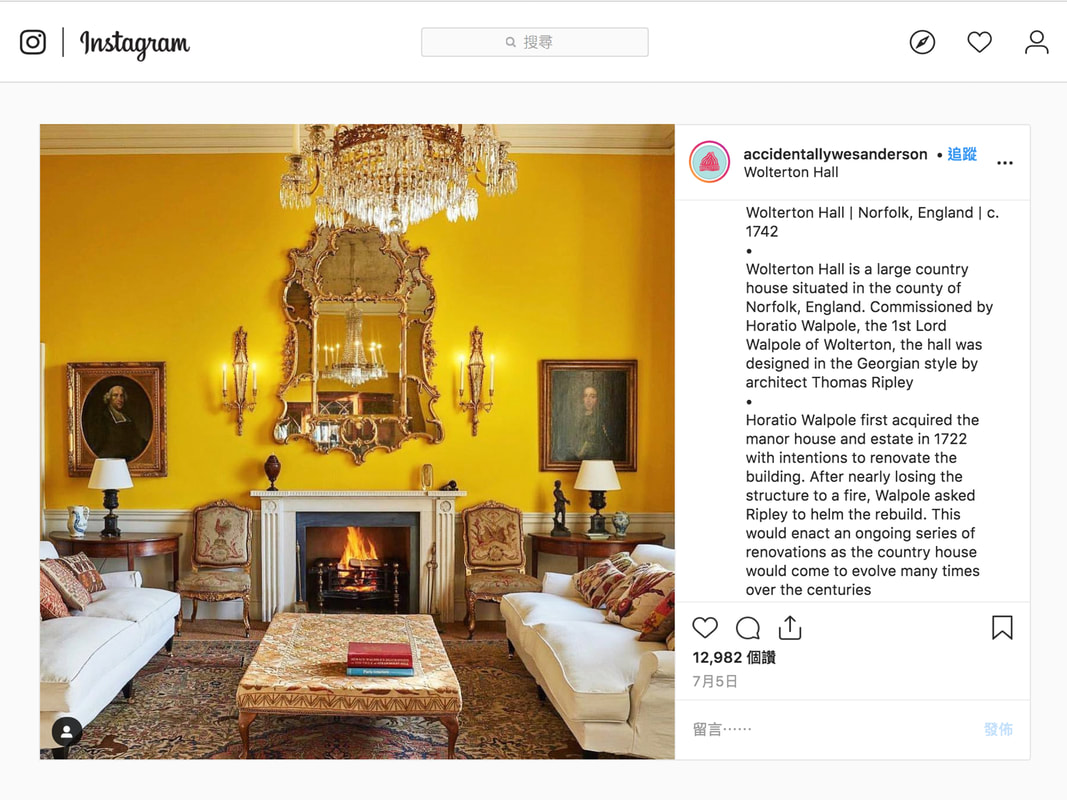Click the Instagram camera logo icon
This screenshot has width=1067, height=800.
click(x=33, y=42)
